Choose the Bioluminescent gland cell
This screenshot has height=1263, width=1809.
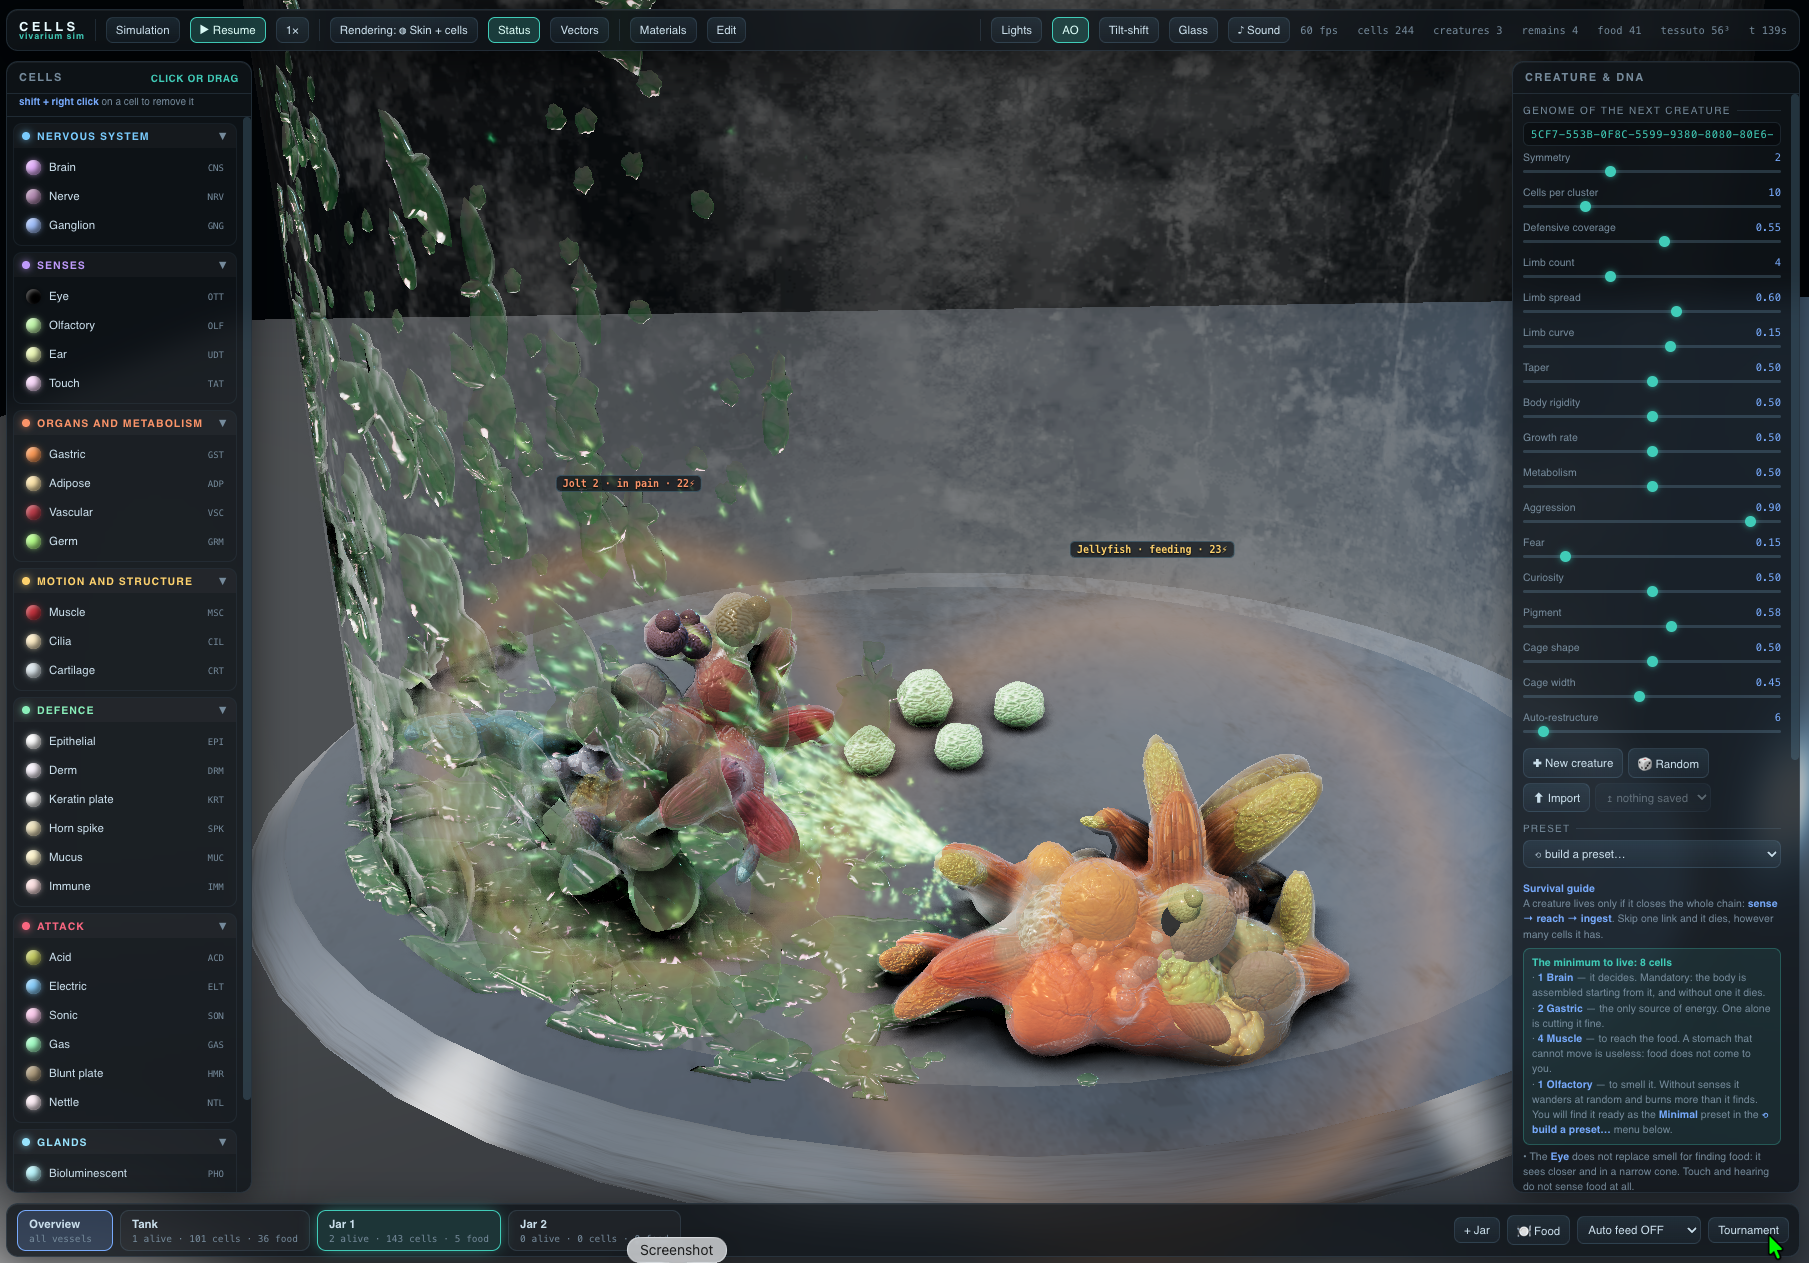125,1173
